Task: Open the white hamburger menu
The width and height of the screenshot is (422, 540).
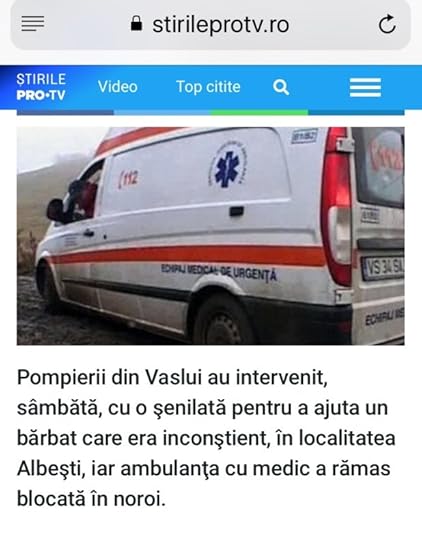Action: [365, 87]
